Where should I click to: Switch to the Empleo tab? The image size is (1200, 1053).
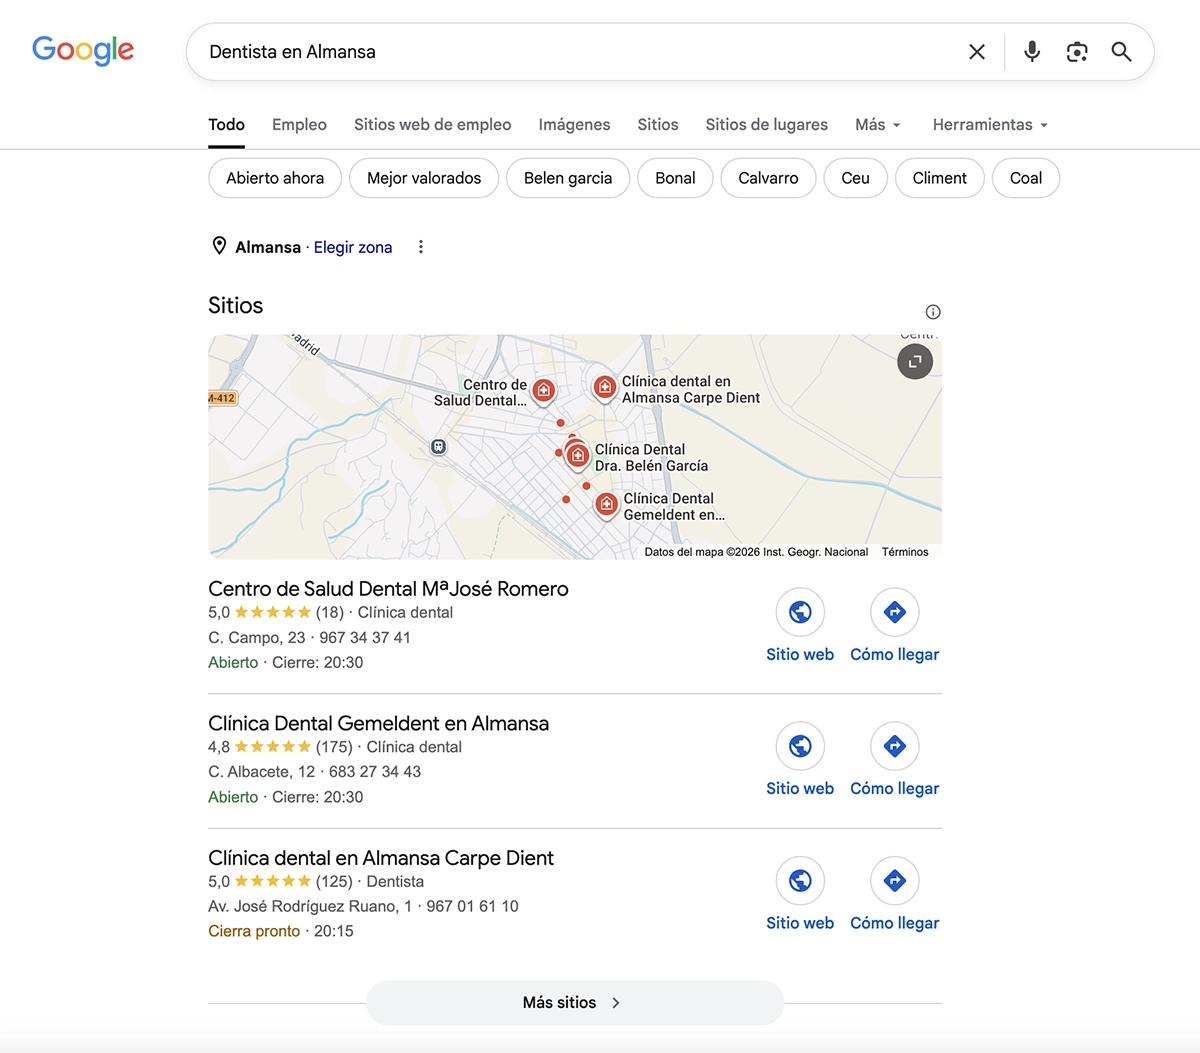(x=299, y=125)
